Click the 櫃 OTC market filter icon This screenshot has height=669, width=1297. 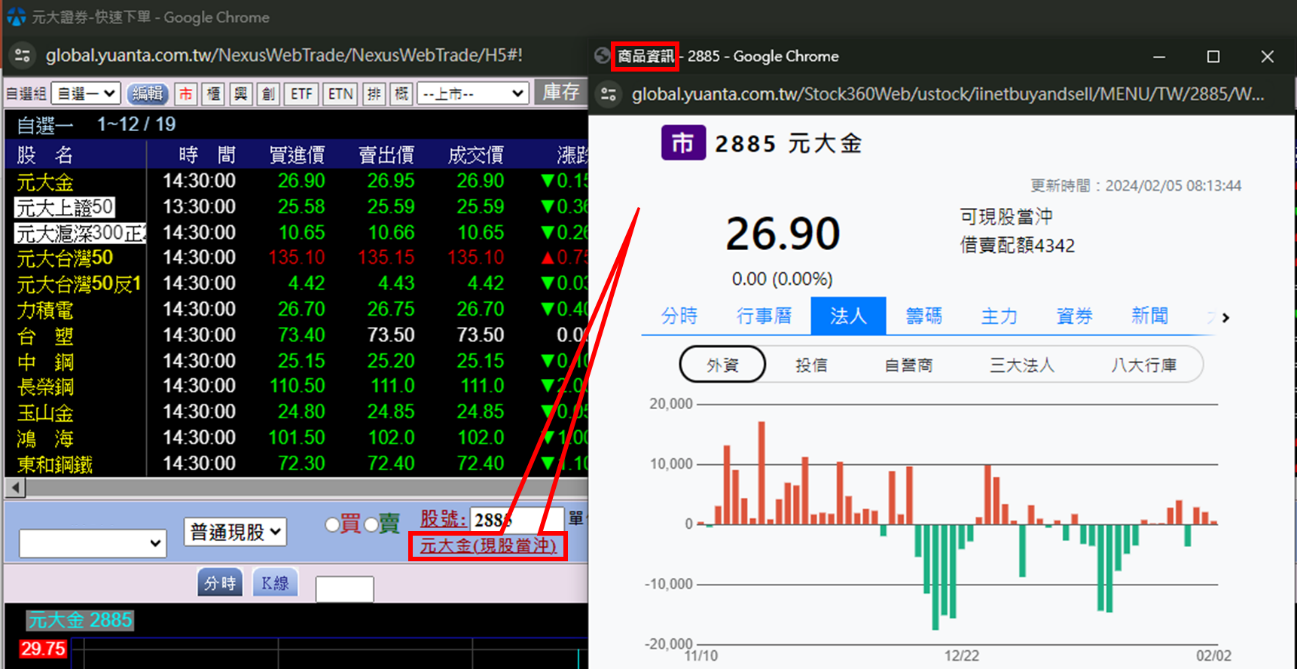(x=212, y=94)
